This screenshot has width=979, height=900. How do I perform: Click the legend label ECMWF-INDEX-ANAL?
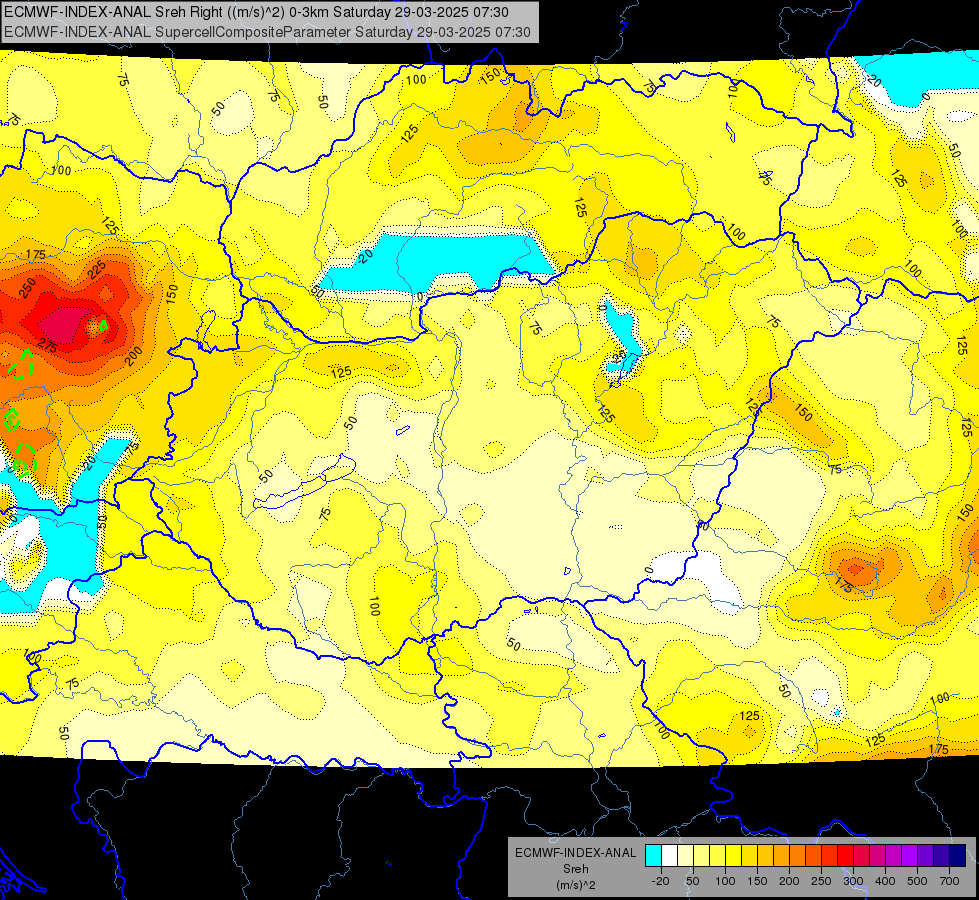tap(575, 853)
